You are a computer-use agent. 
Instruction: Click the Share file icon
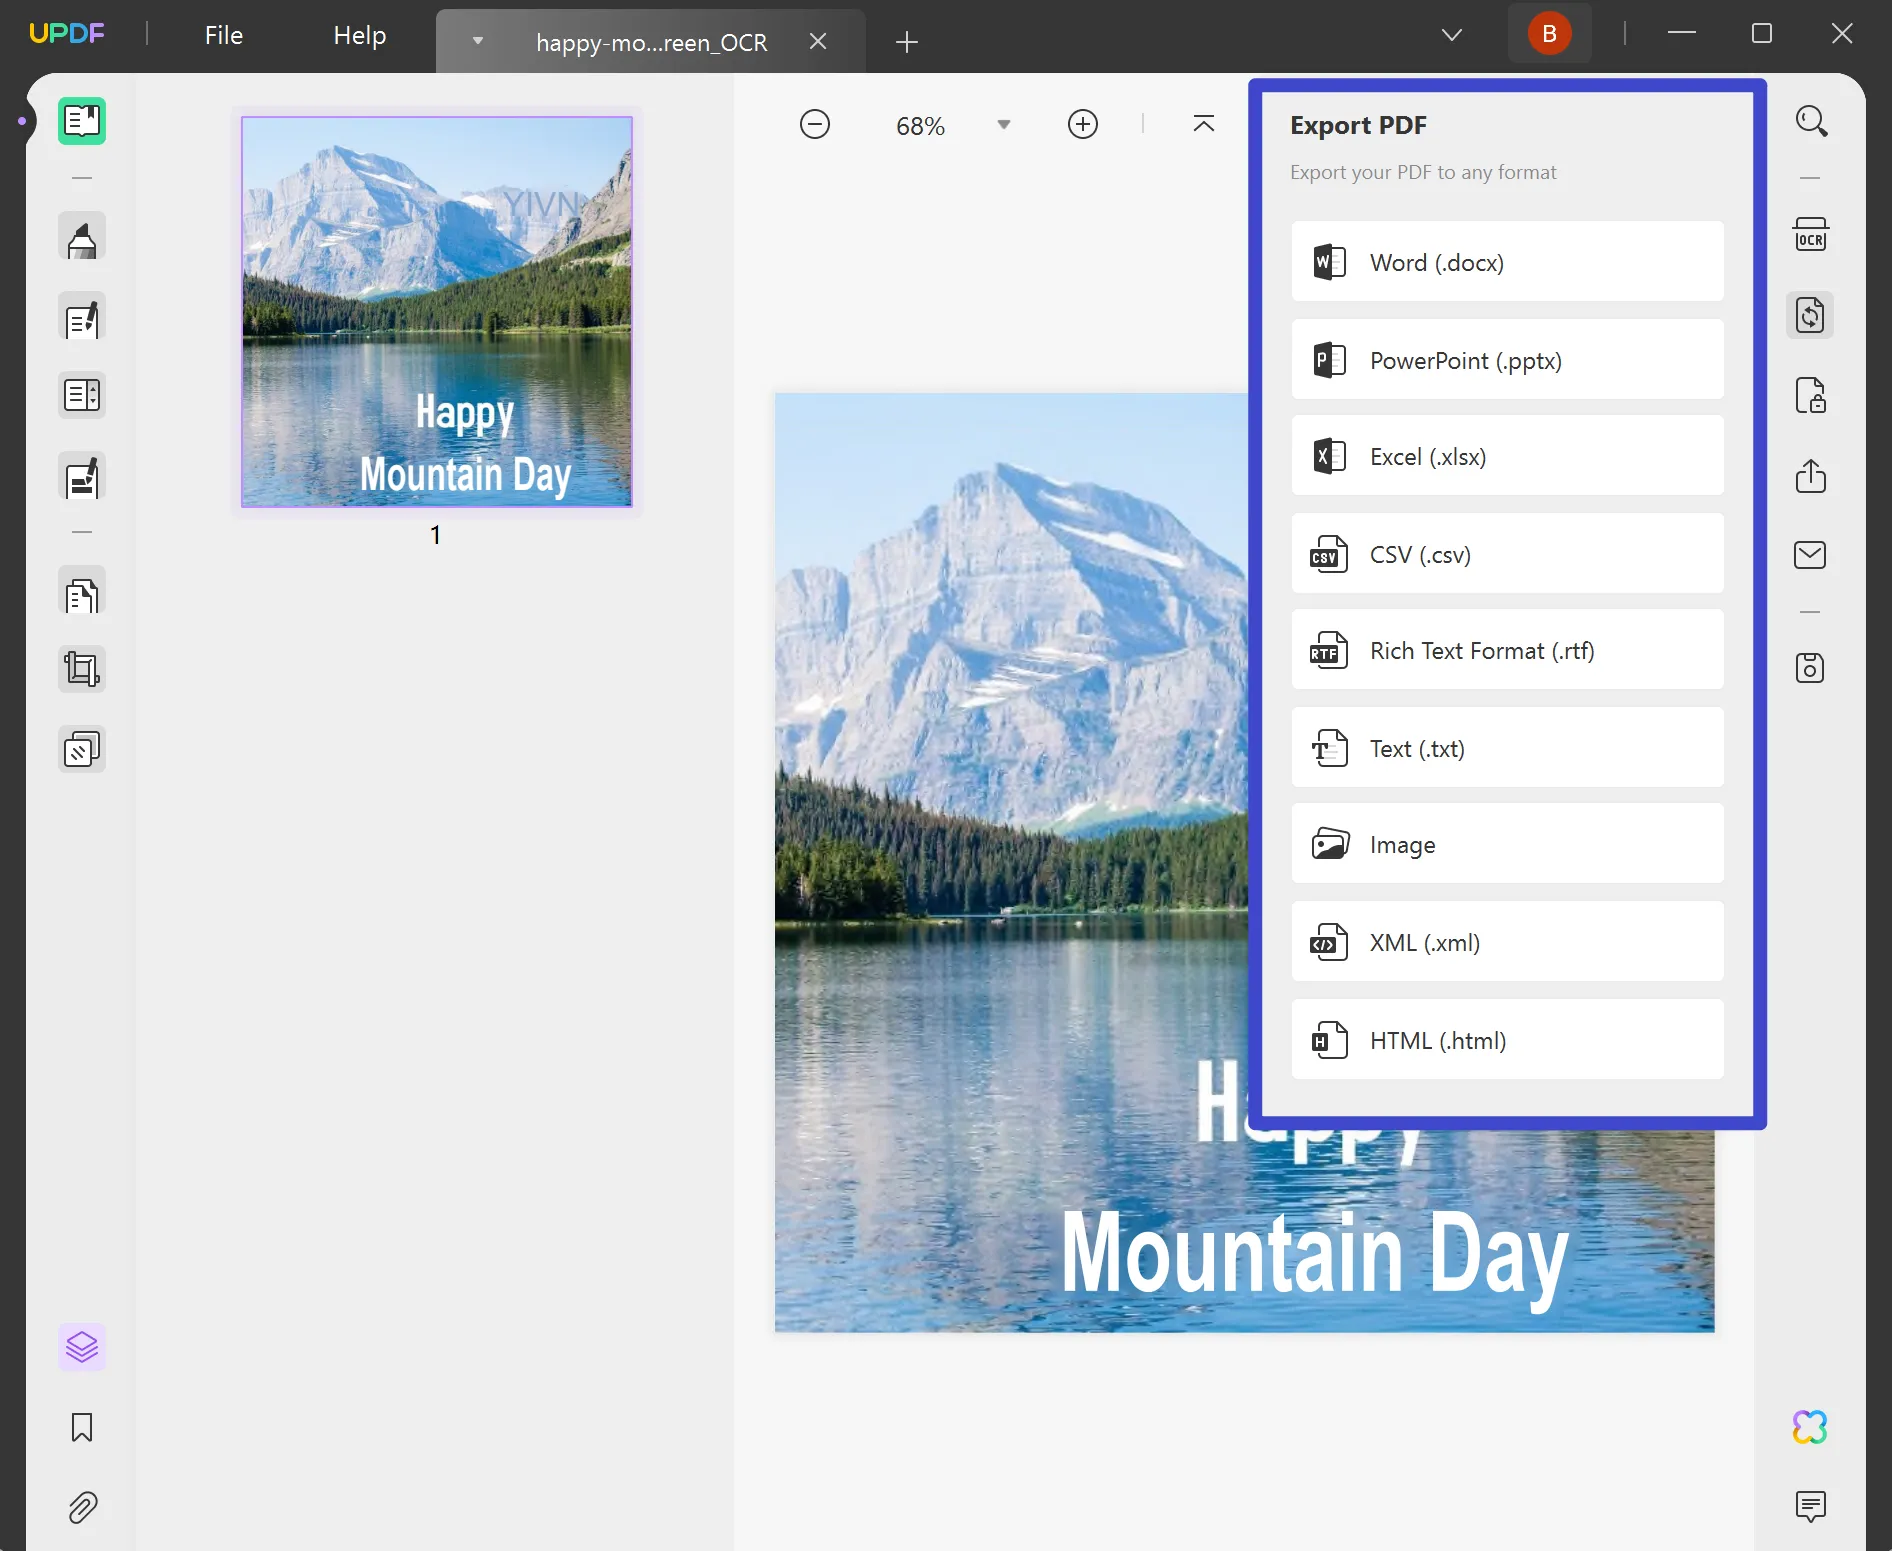[x=1810, y=475]
